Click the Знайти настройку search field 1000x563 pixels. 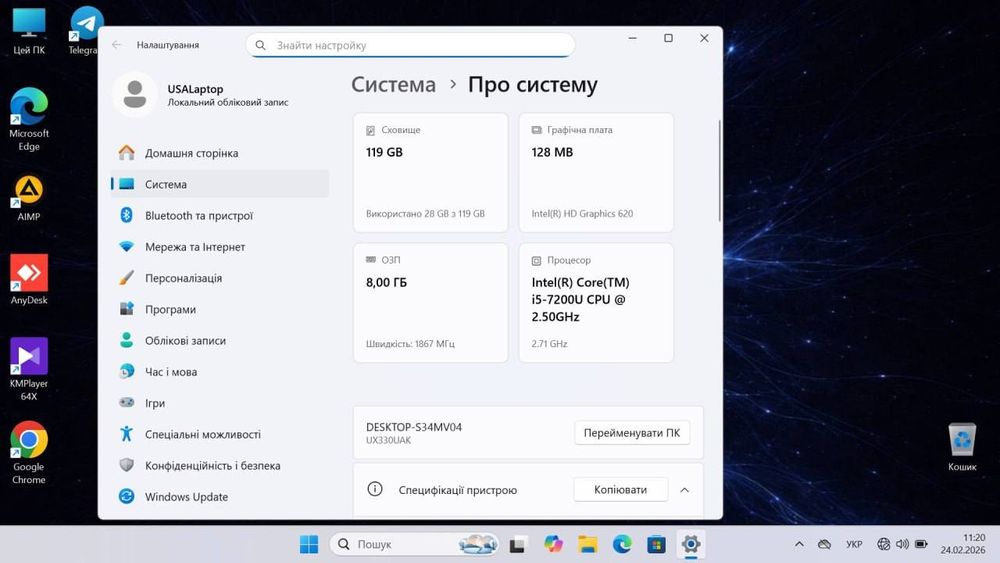(410, 45)
